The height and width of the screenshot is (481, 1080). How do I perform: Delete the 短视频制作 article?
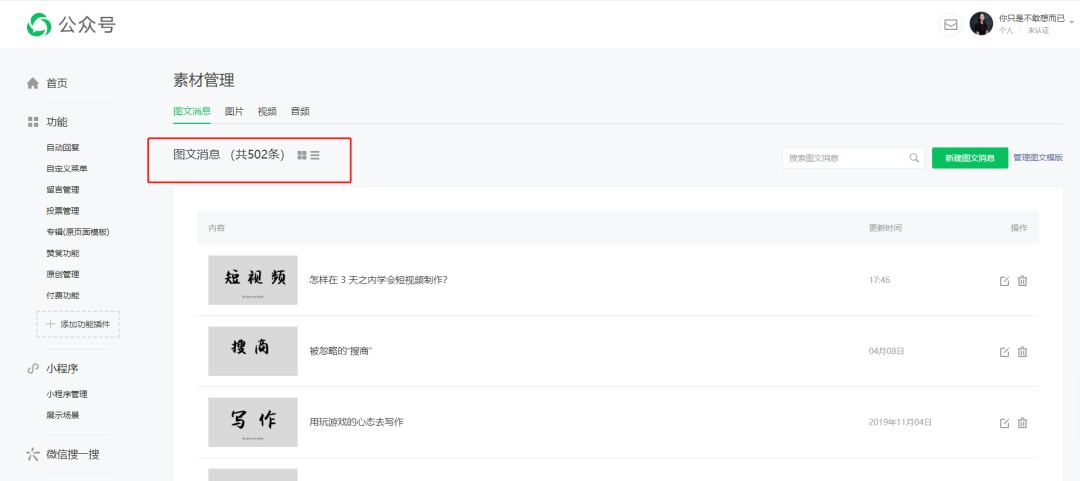click(1022, 280)
